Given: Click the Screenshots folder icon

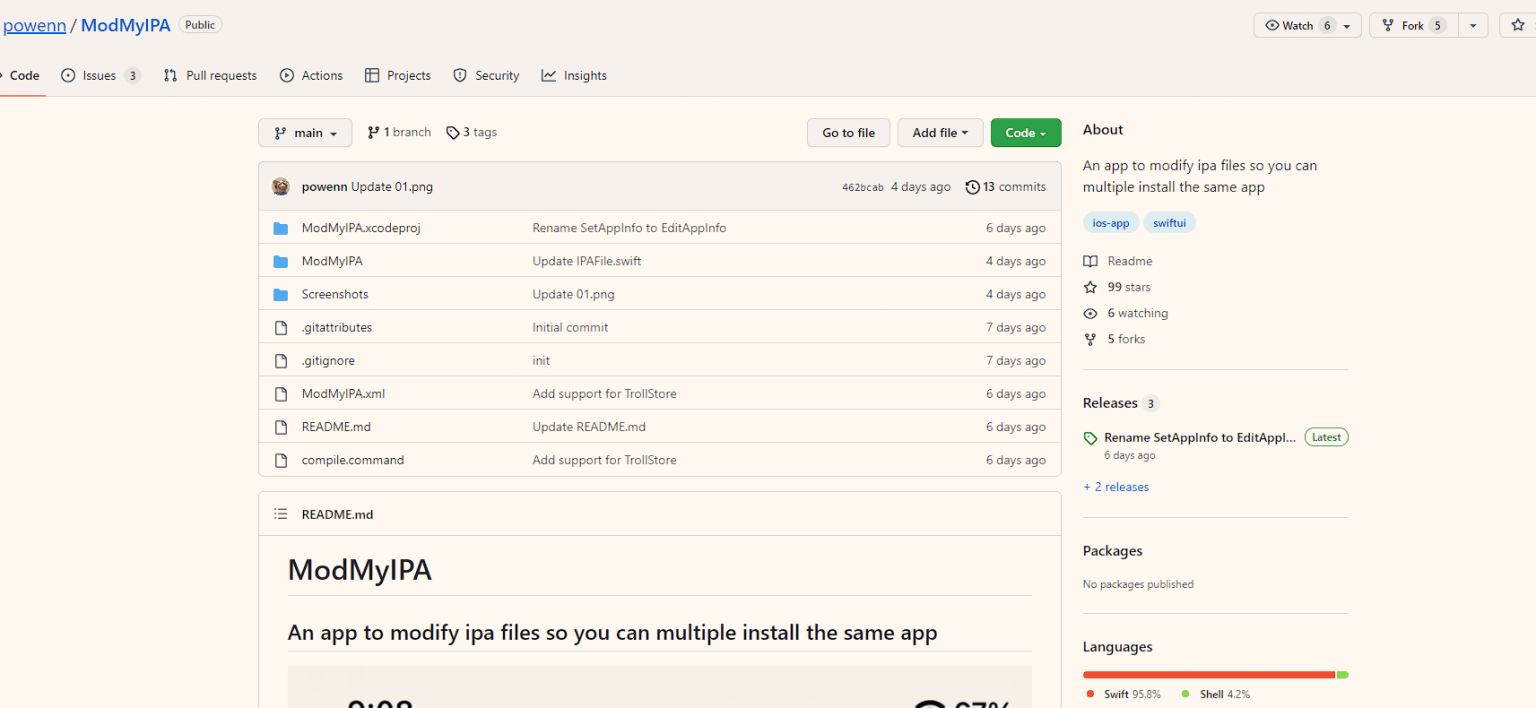Looking at the screenshot, I should pos(281,294).
